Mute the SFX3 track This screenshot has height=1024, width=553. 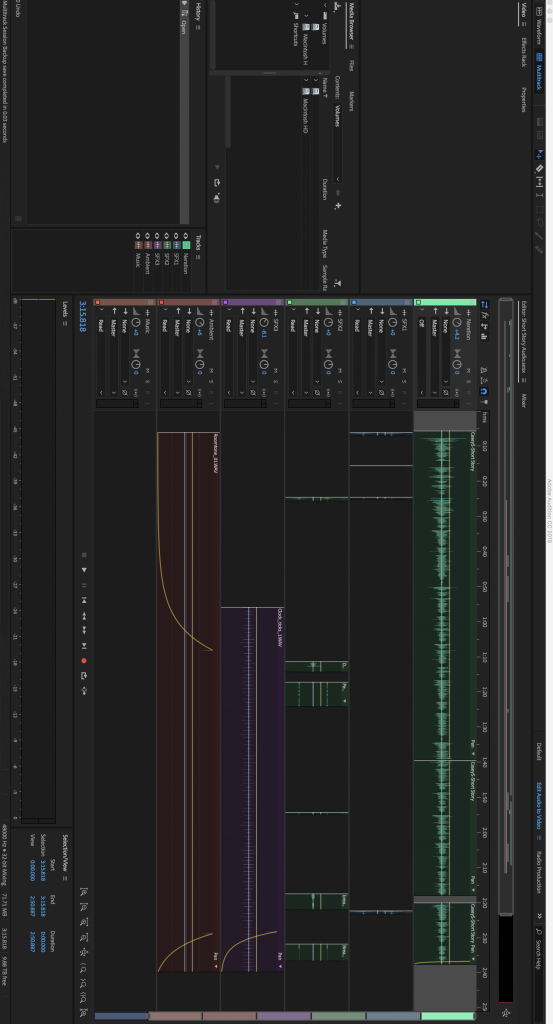point(276,370)
